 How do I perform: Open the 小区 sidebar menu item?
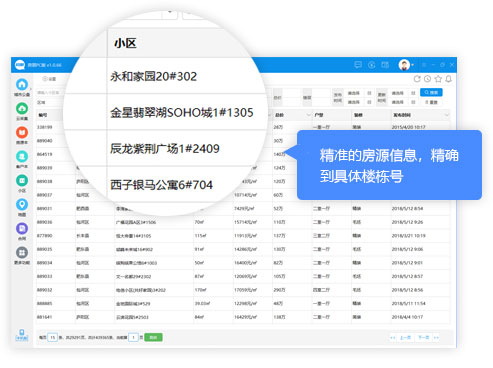tap(22, 183)
